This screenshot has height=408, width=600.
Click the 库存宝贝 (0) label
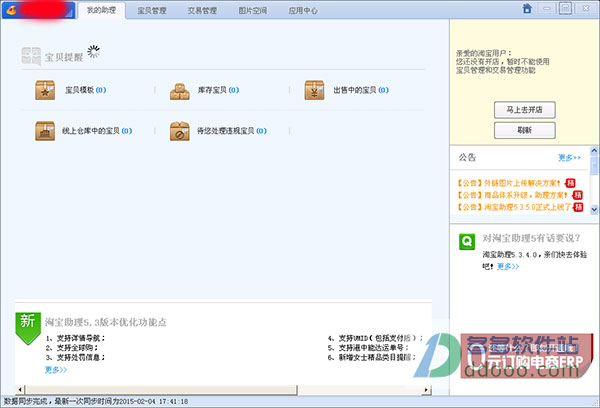coord(218,90)
